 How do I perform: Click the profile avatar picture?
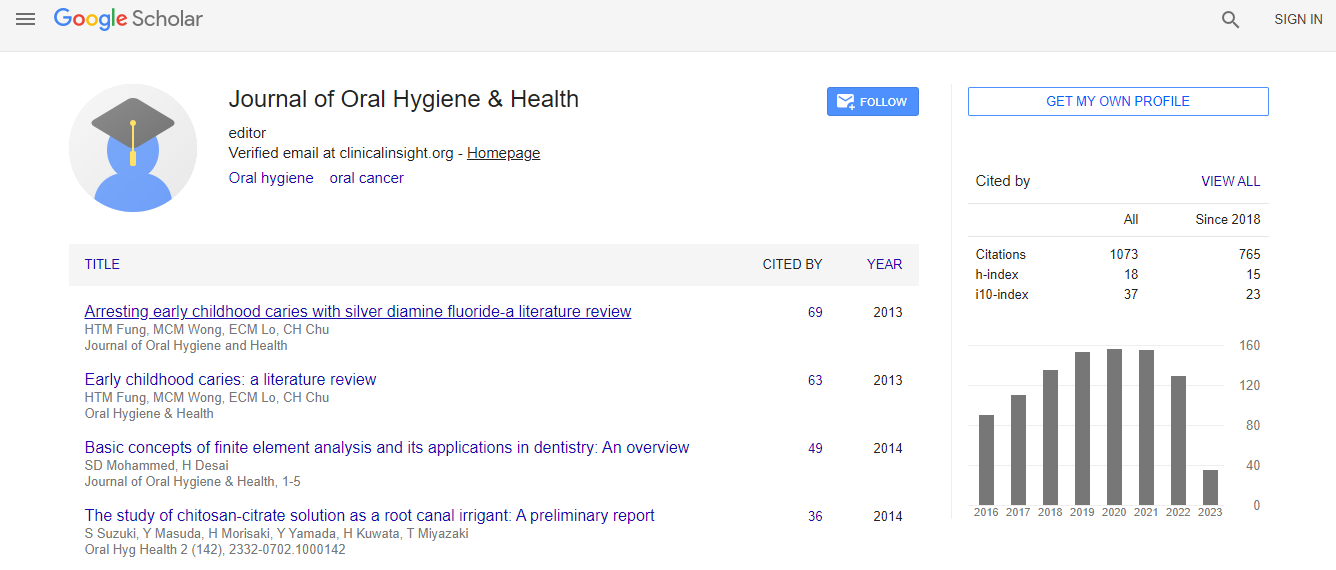(133, 148)
